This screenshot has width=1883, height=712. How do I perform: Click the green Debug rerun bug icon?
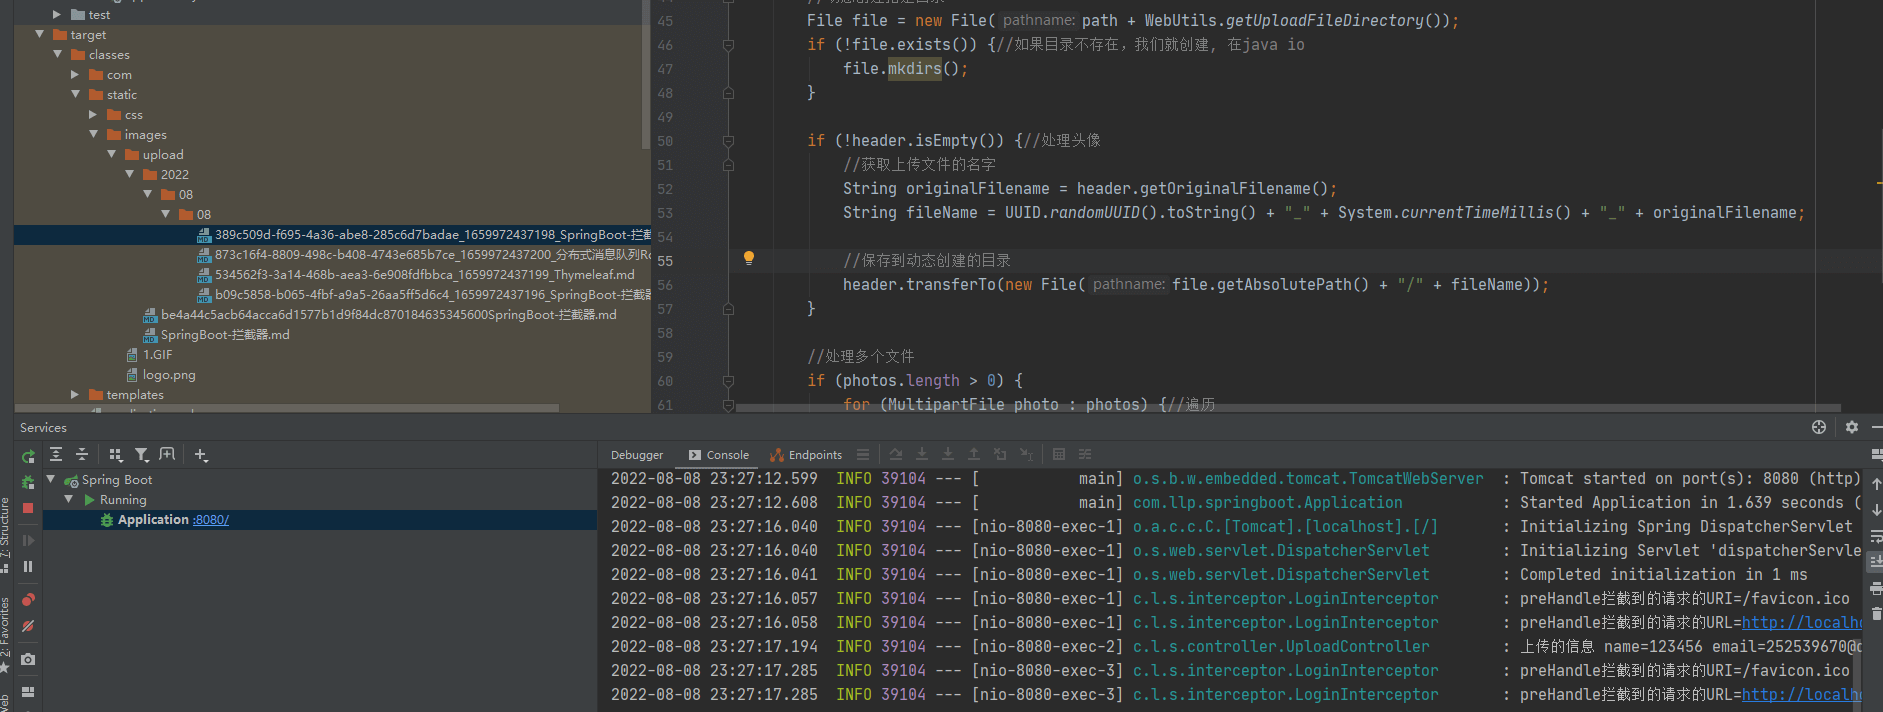tap(28, 482)
